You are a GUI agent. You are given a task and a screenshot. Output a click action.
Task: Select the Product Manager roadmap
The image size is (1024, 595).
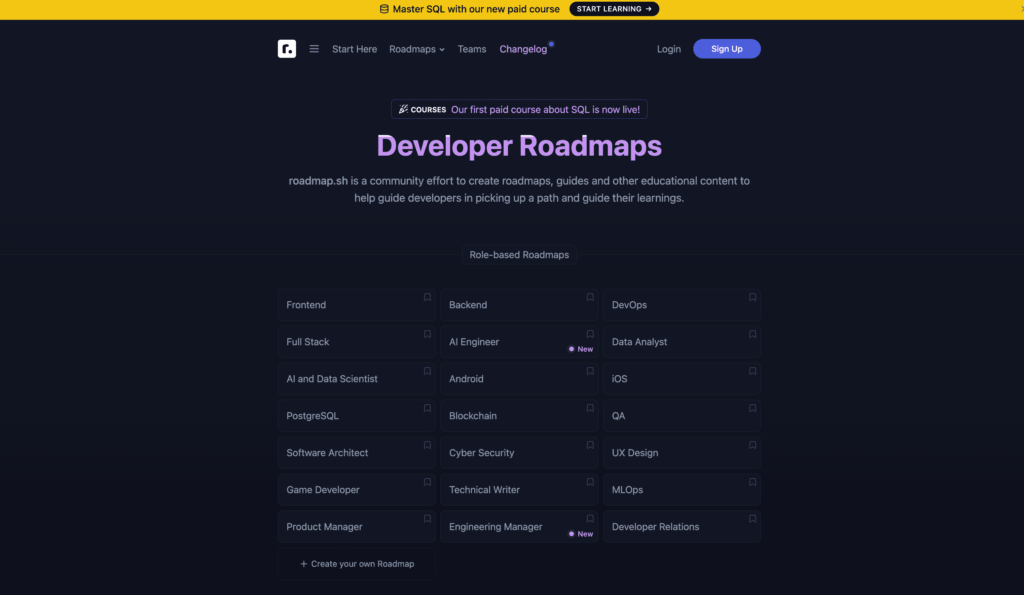point(357,526)
